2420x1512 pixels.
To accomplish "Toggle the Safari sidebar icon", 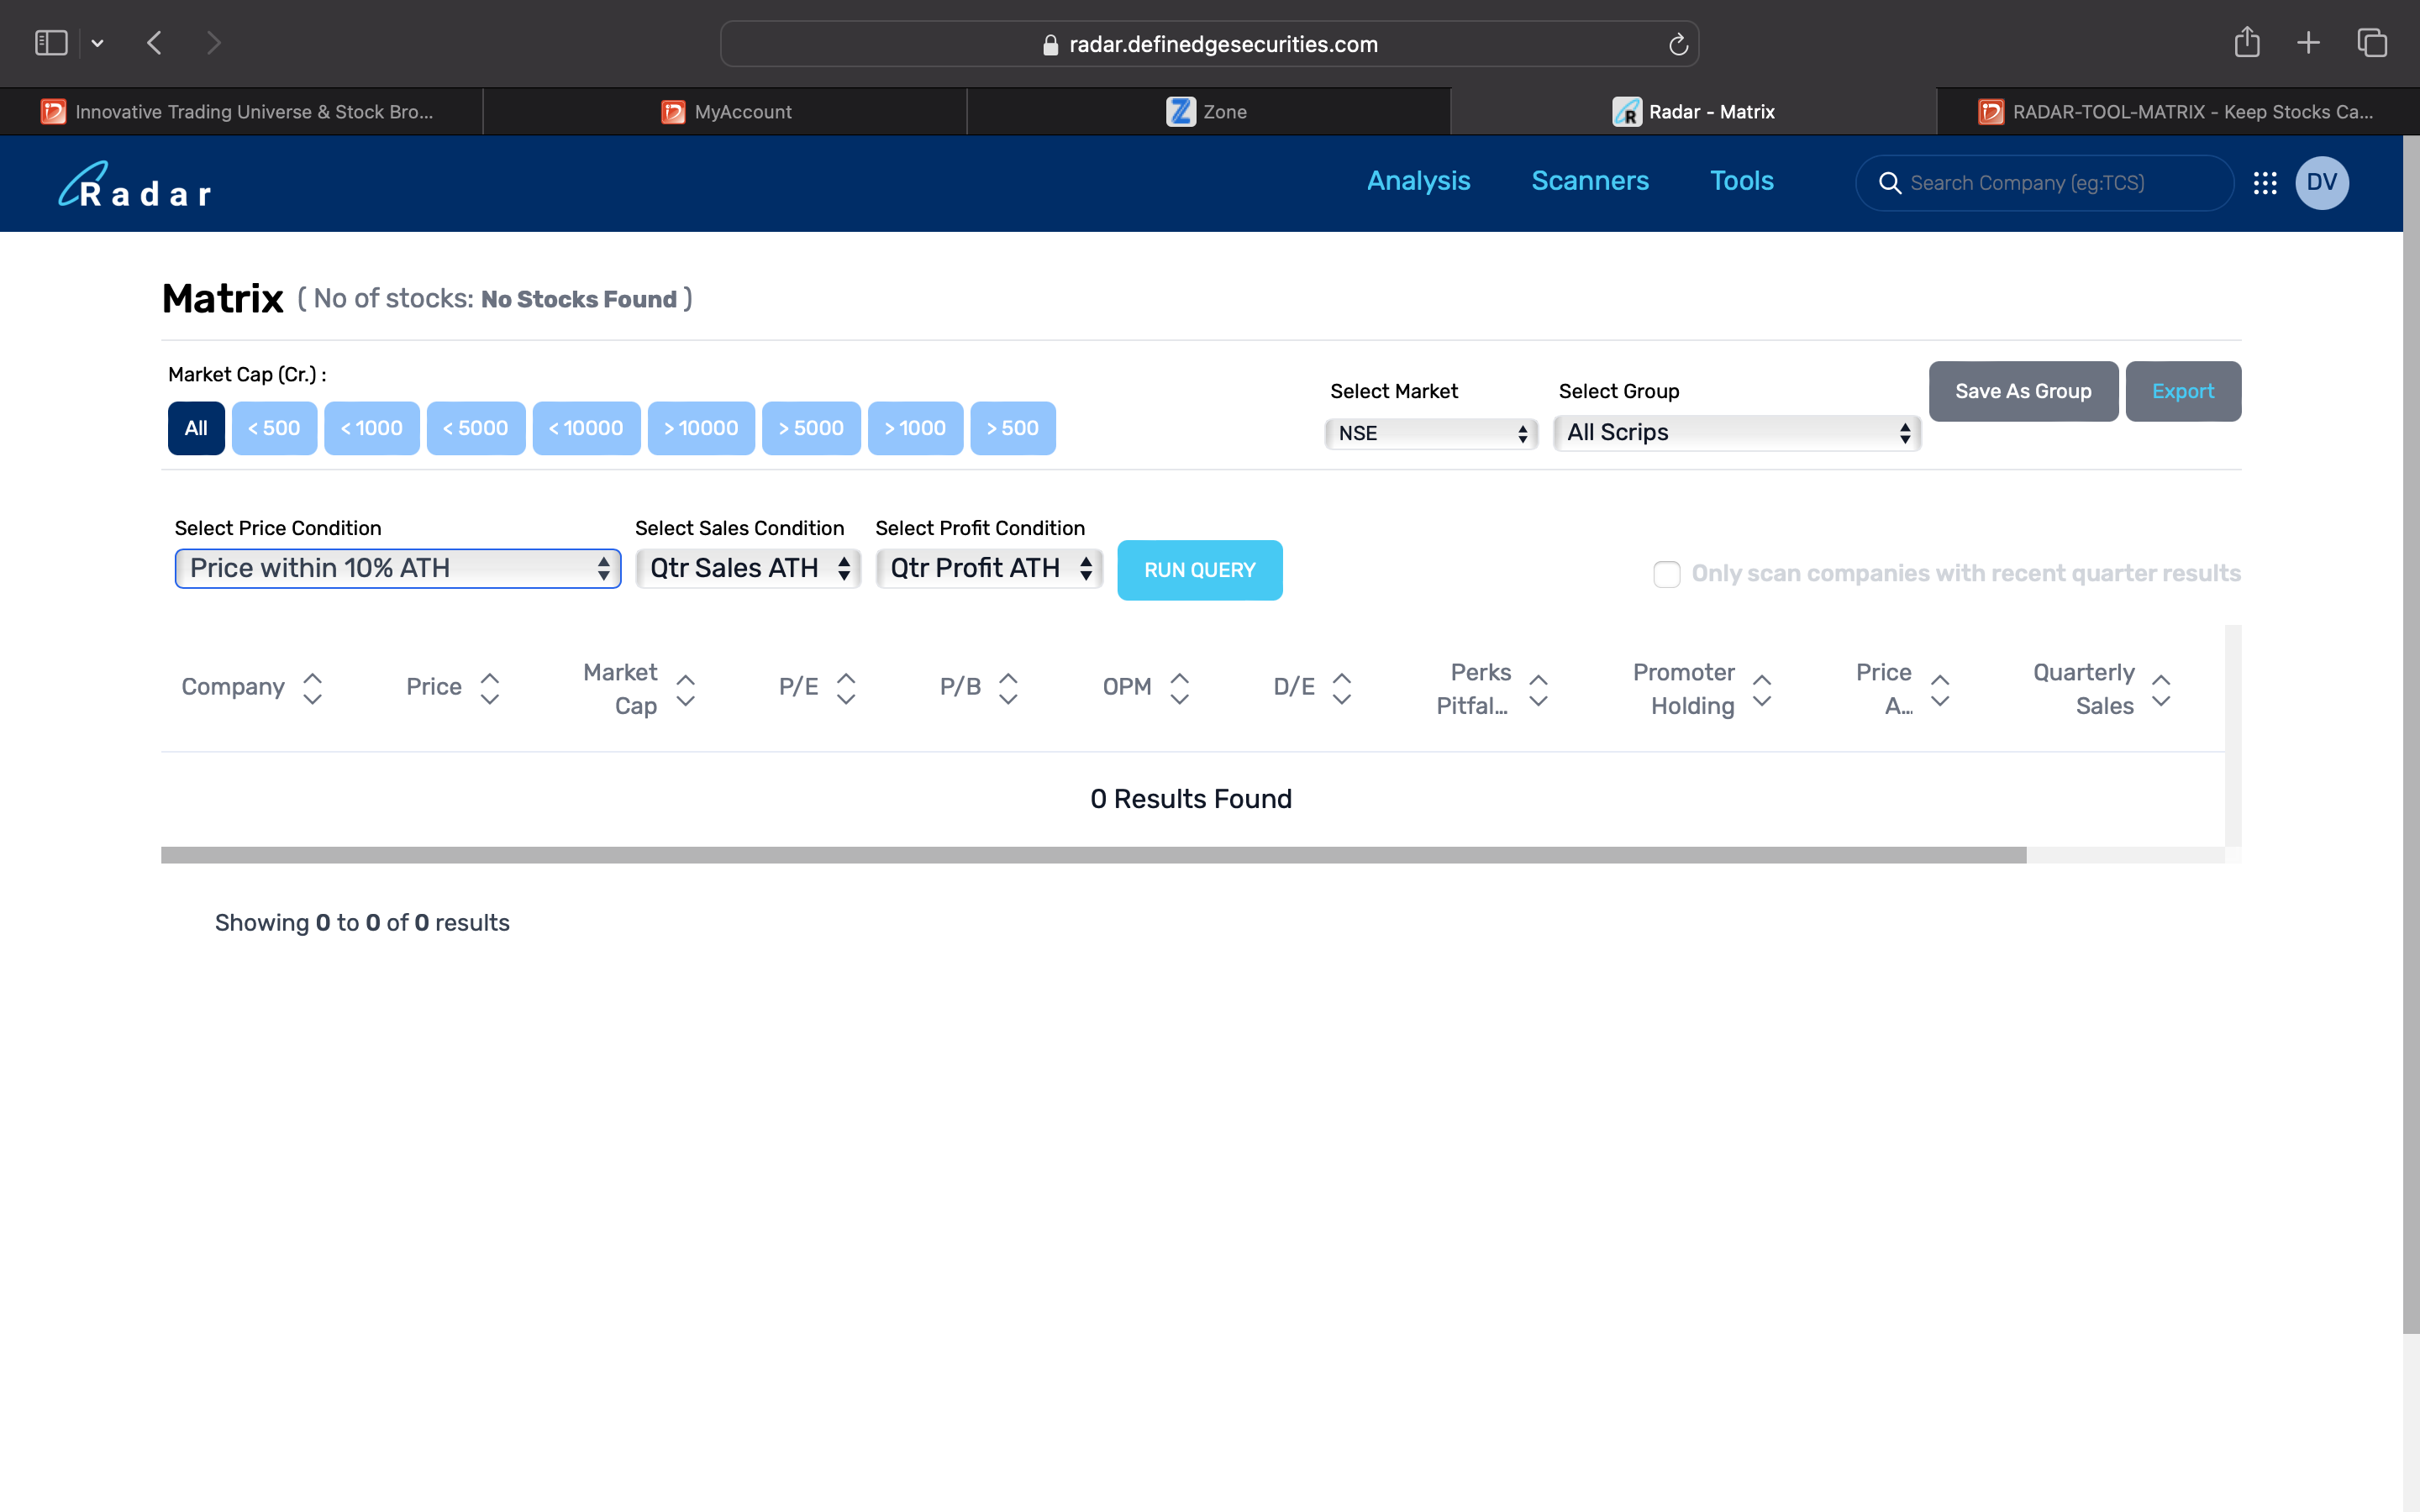I will 51,43.
